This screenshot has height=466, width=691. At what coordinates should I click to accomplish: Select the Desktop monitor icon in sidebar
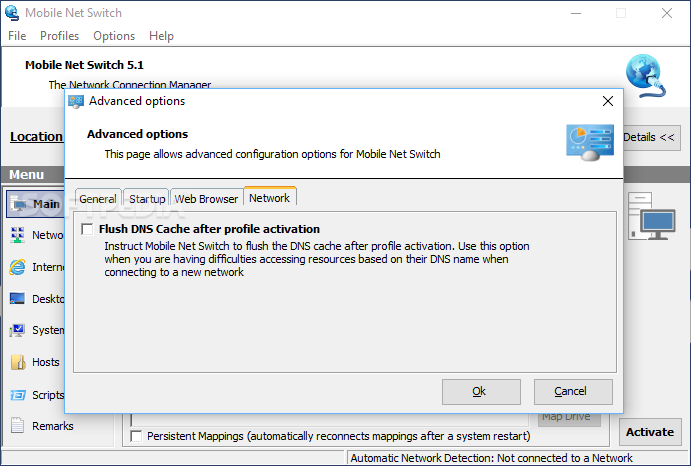17,299
